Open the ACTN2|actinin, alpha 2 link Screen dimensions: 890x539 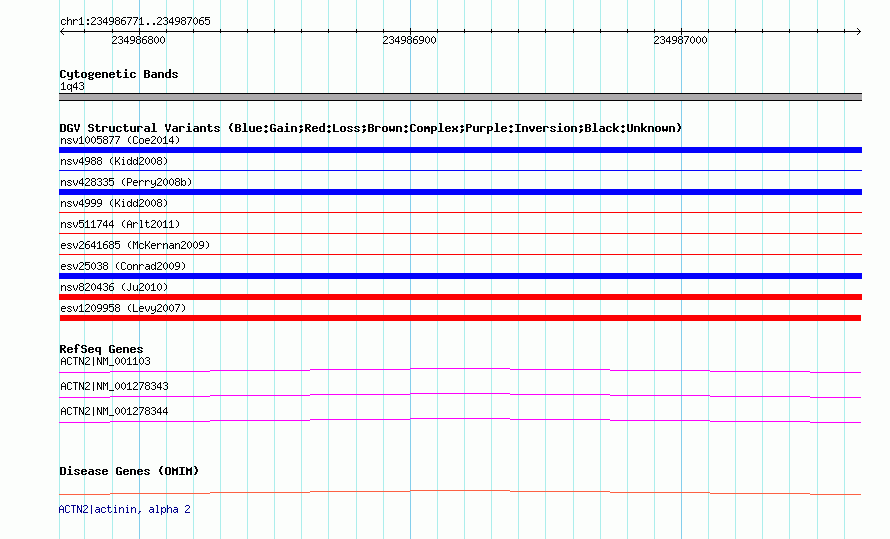click(x=124, y=509)
